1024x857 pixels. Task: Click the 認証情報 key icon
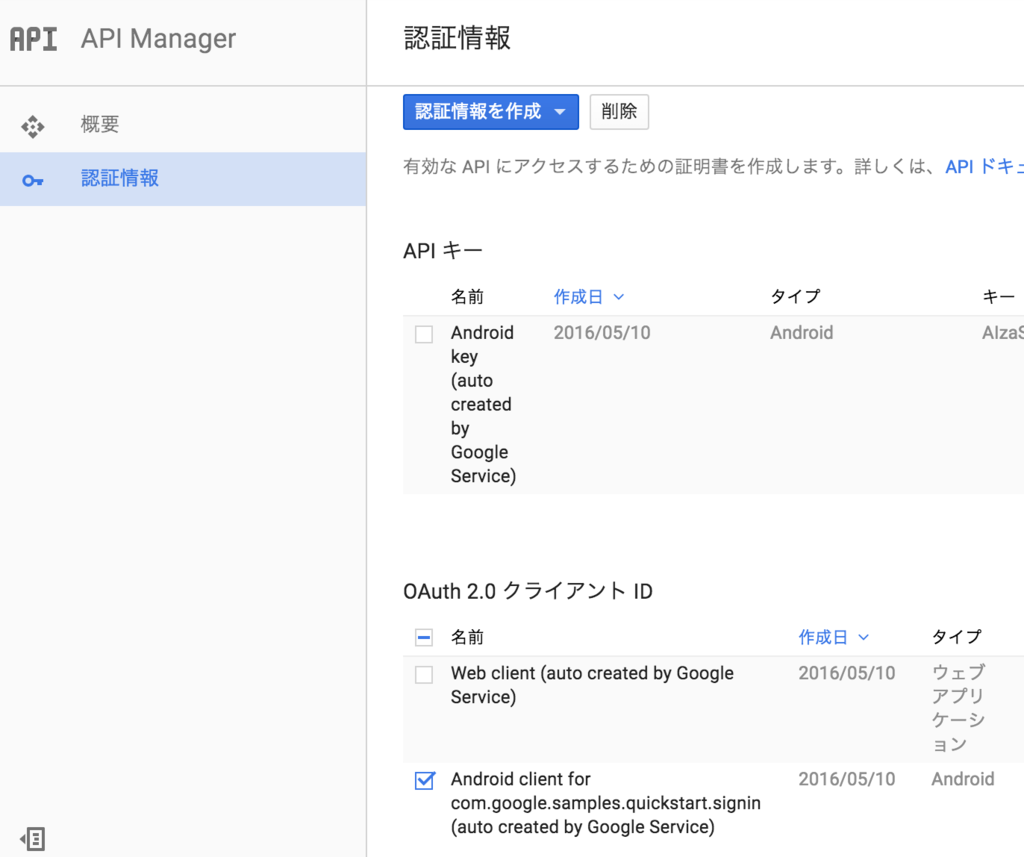pyautogui.click(x=33, y=180)
